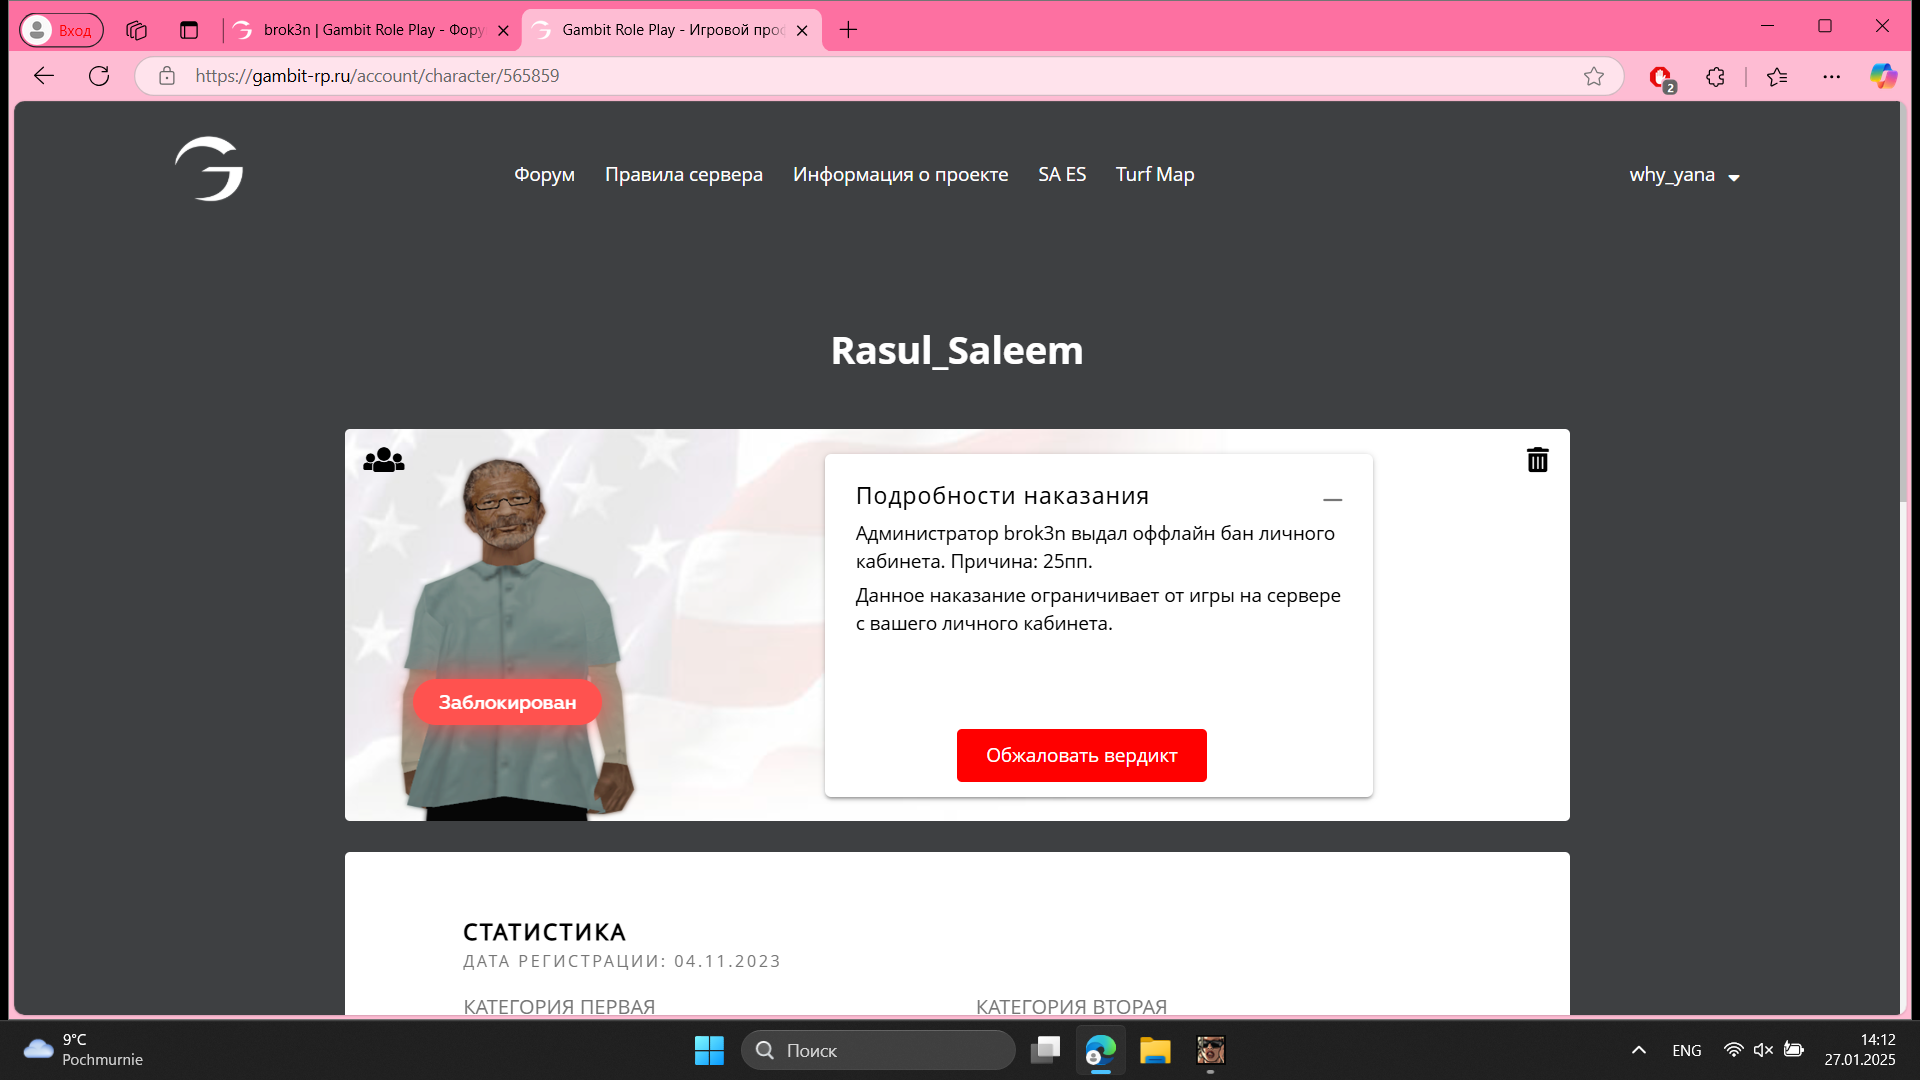The height and width of the screenshot is (1080, 1920).
Task: Show hidden system tray icons chevron
Action: [x=1638, y=1050]
